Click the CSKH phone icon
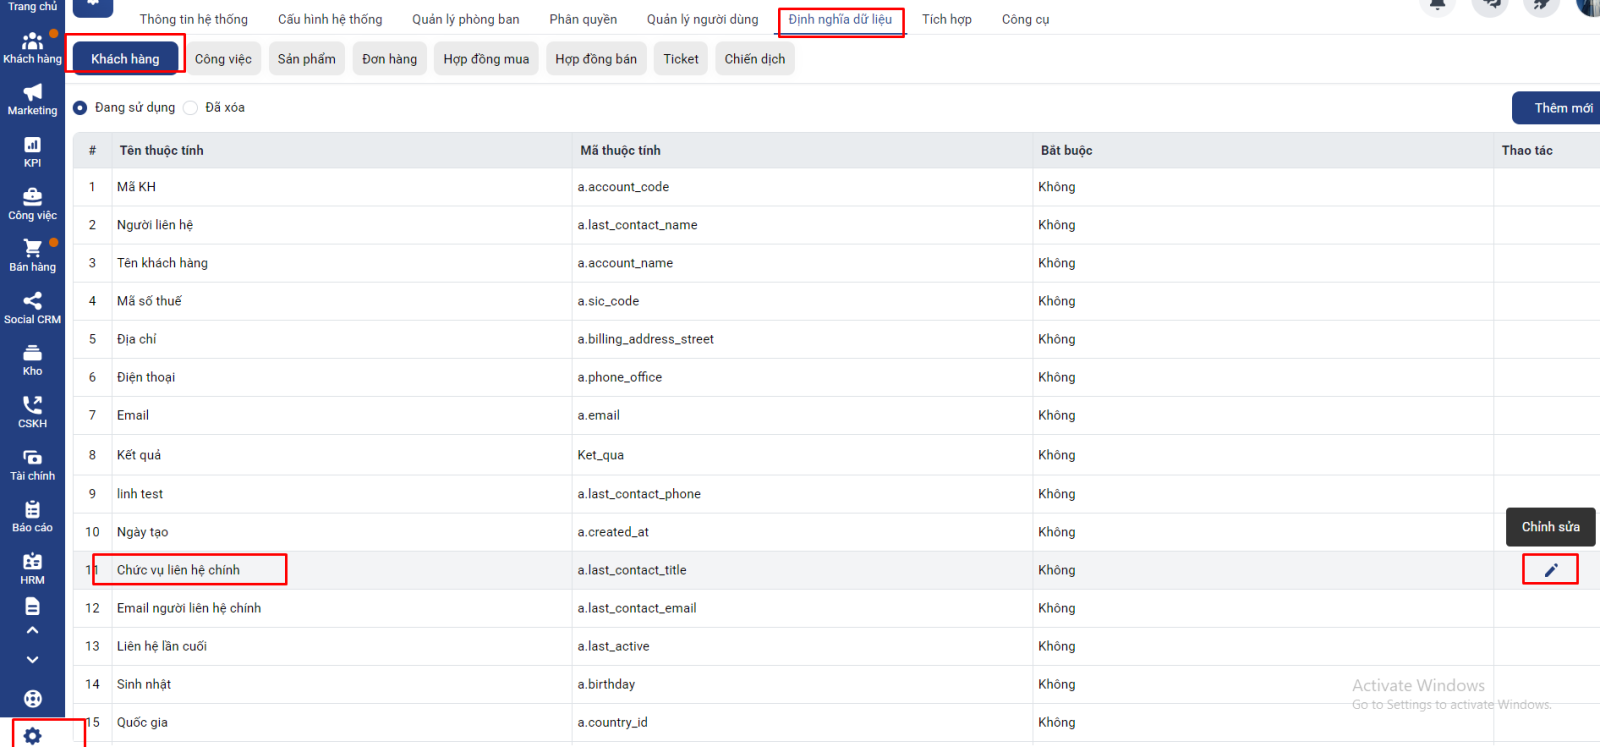The image size is (1600, 747). point(32,405)
